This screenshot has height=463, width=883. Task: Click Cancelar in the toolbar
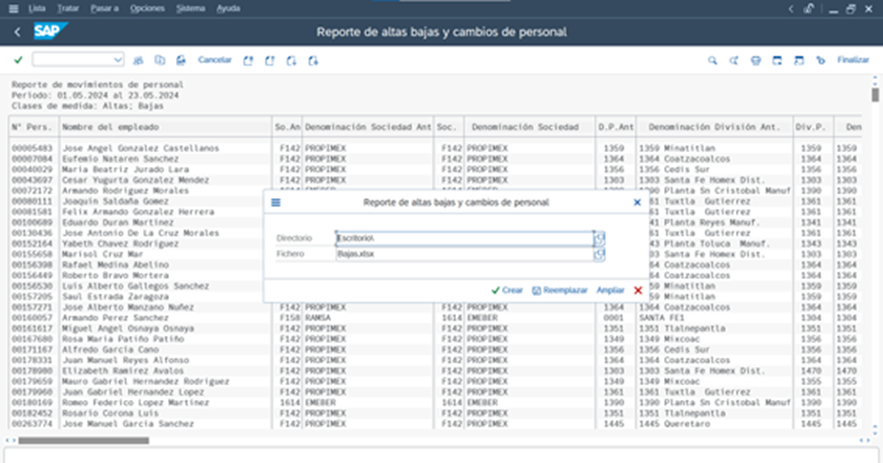point(214,60)
